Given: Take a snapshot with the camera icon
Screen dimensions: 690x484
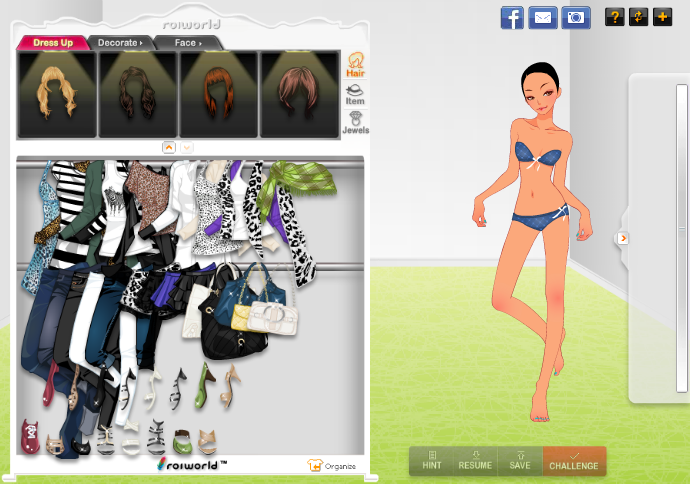Looking at the screenshot, I should 576,17.
